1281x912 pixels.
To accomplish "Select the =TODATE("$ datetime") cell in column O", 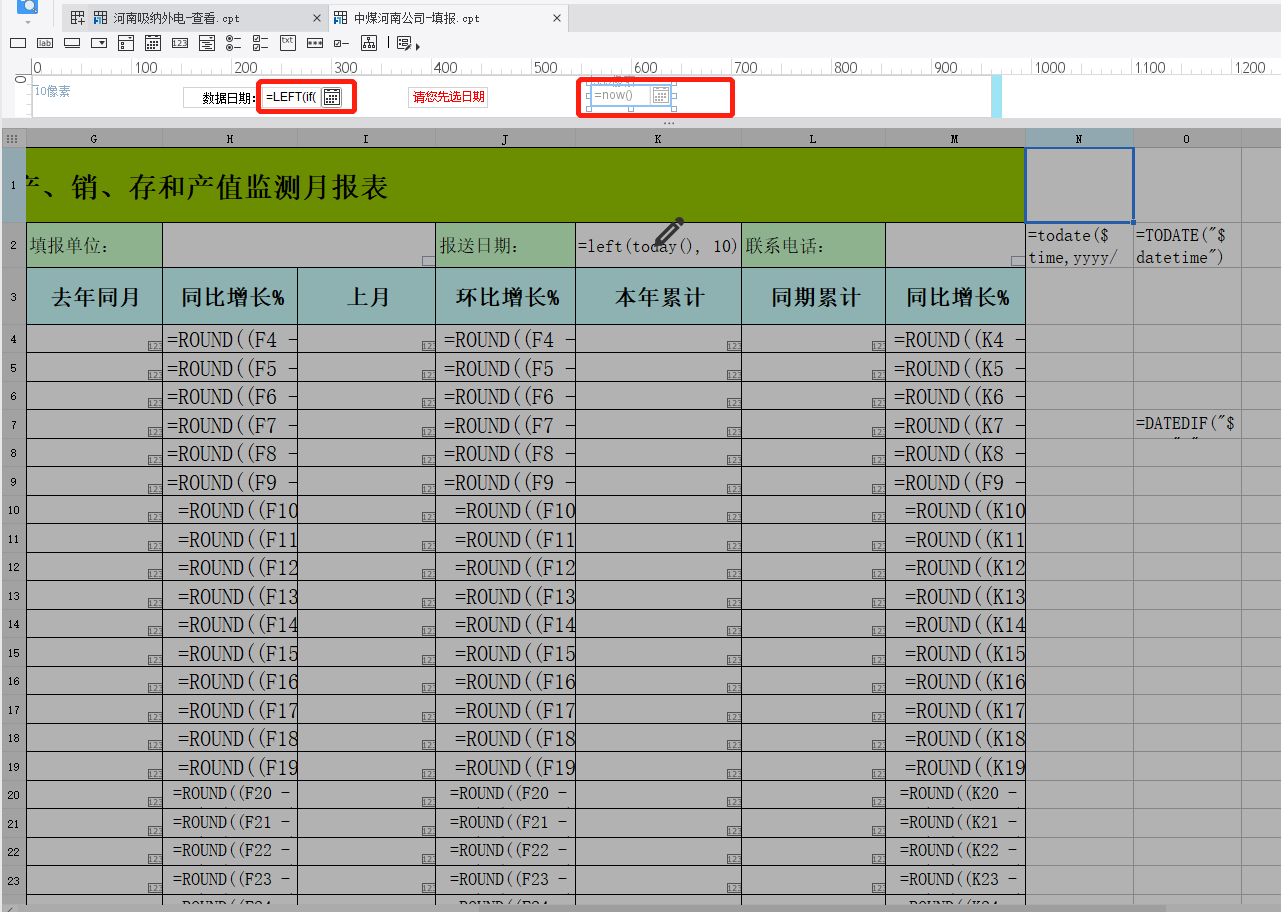I will click(x=1187, y=245).
